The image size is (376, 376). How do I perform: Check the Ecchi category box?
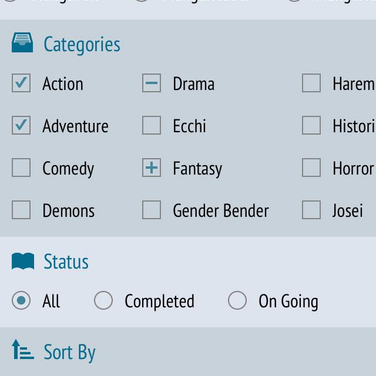click(x=151, y=125)
